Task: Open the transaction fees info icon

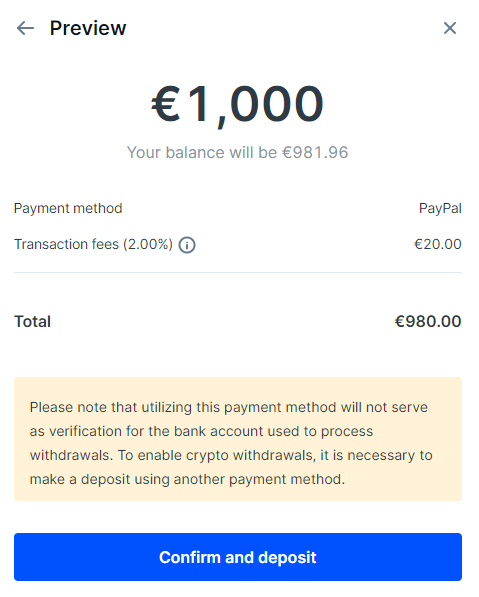Action: pyautogui.click(x=187, y=245)
